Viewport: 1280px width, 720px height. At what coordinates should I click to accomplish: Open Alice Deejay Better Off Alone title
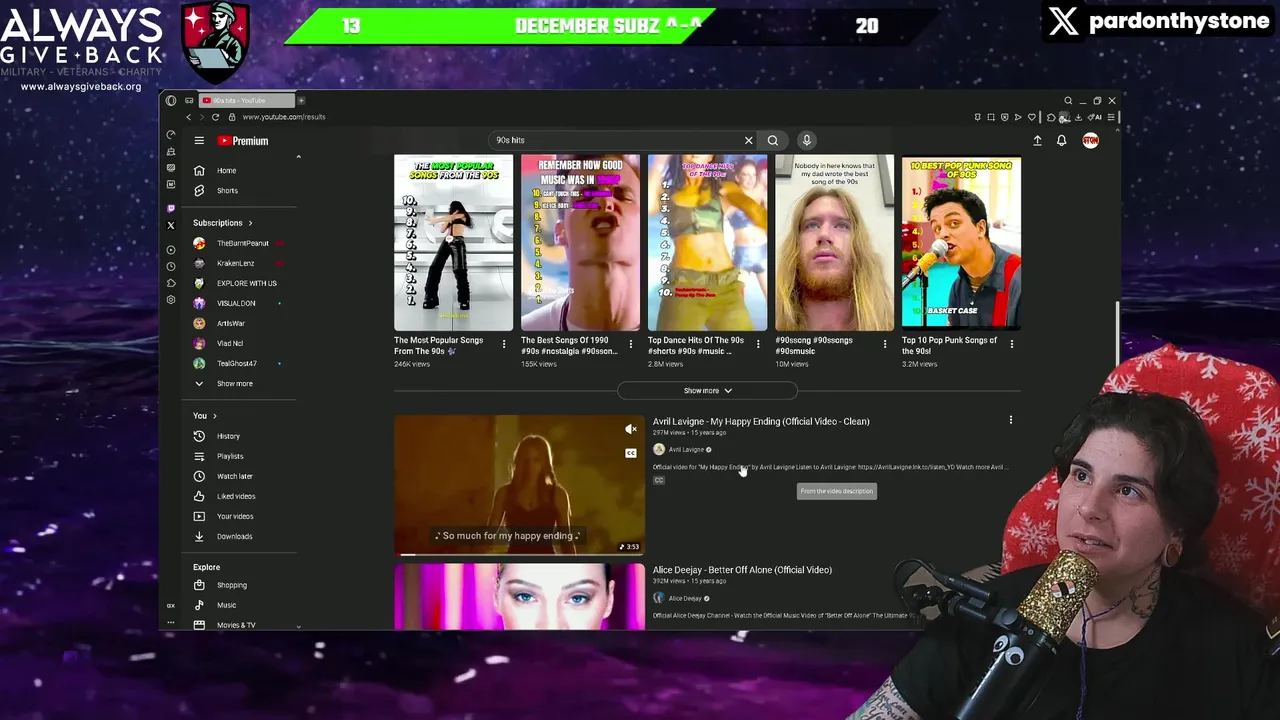(742, 570)
